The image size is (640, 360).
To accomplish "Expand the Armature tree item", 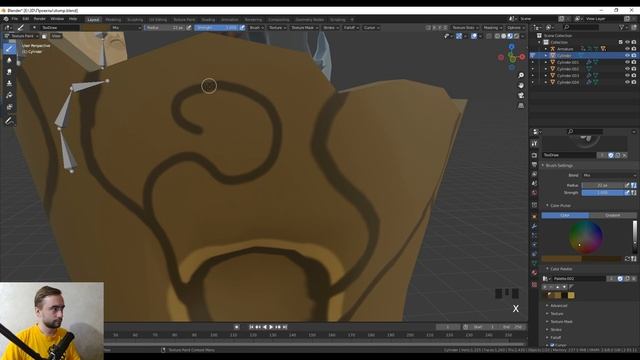I will pos(546,49).
